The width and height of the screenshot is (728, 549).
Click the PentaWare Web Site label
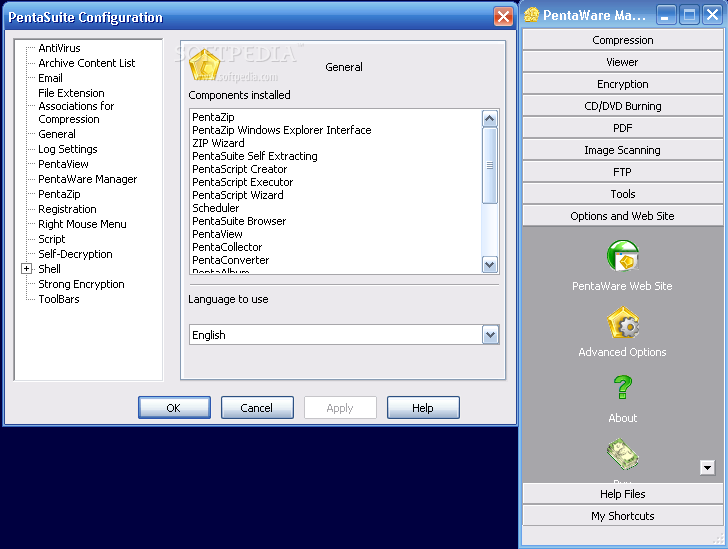click(x=622, y=286)
